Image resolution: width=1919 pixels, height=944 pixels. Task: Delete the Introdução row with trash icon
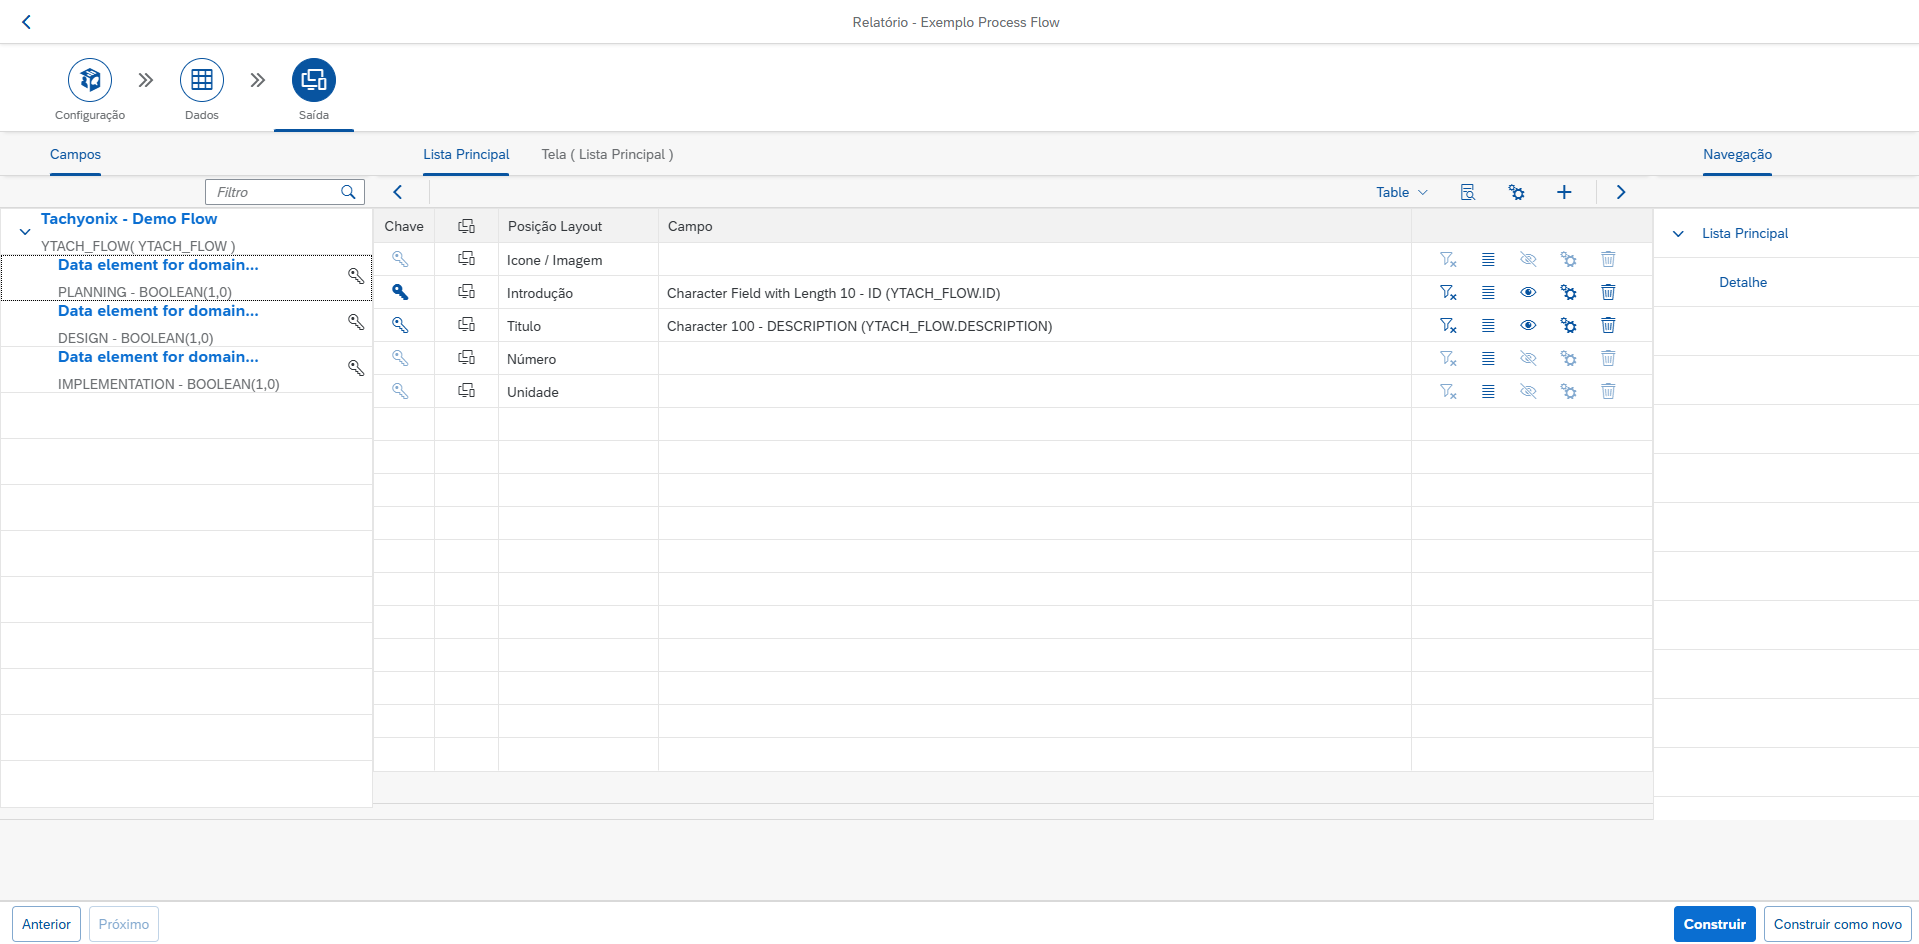pyautogui.click(x=1608, y=292)
